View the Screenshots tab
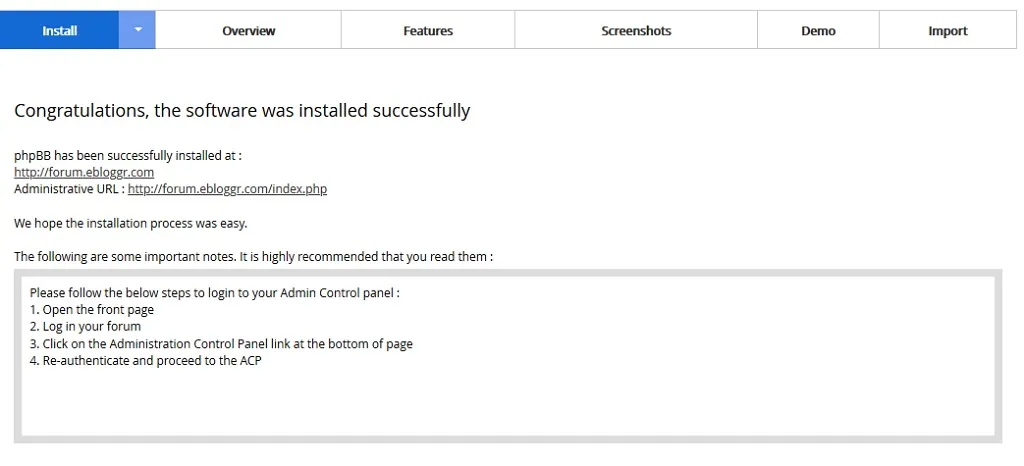This screenshot has width=1024, height=466. (x=636, y=30)
